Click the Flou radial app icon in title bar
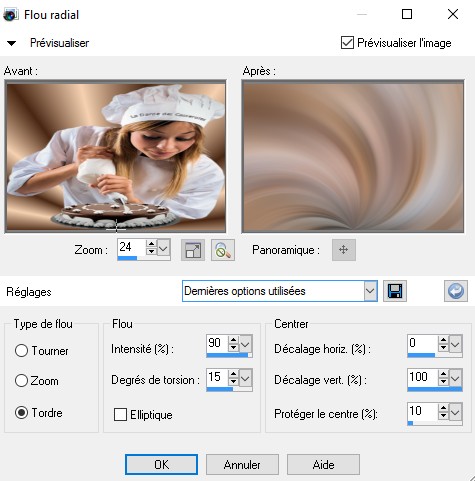Image resolution: width=475 pixels, height=481 pixels. (10, 15)
